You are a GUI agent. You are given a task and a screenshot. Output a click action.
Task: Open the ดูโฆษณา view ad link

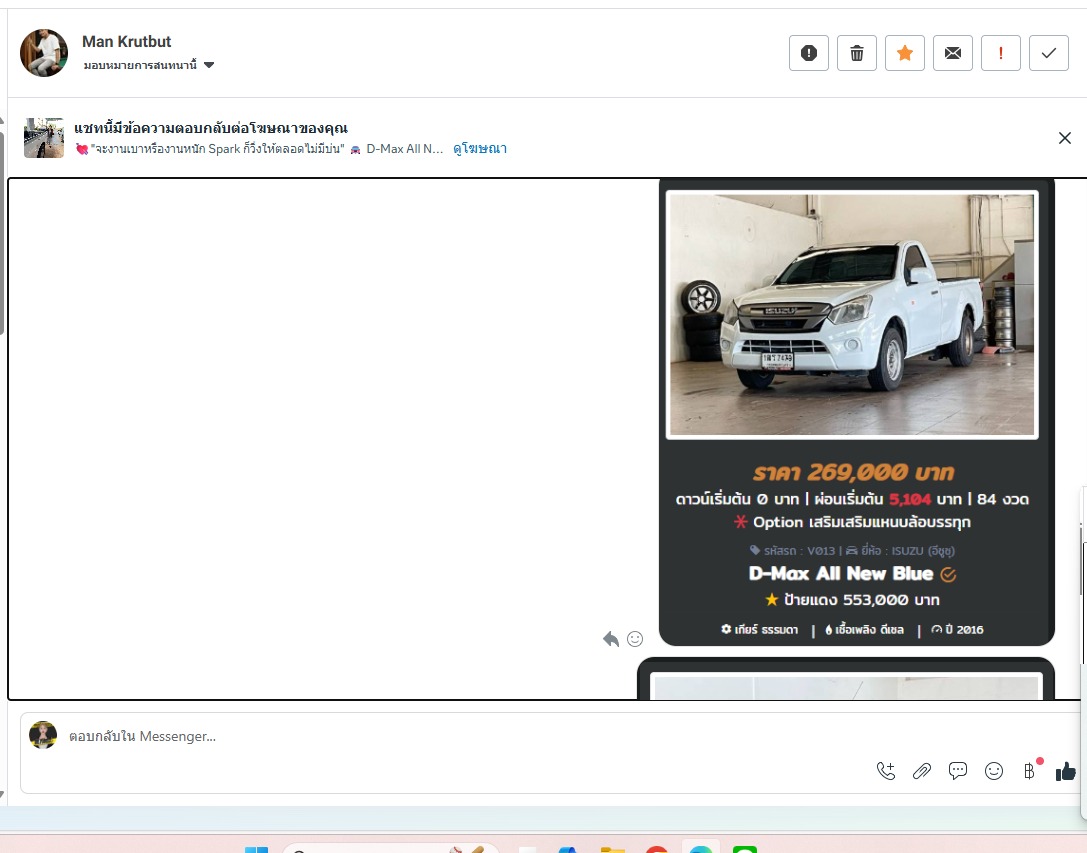[480, 148]
